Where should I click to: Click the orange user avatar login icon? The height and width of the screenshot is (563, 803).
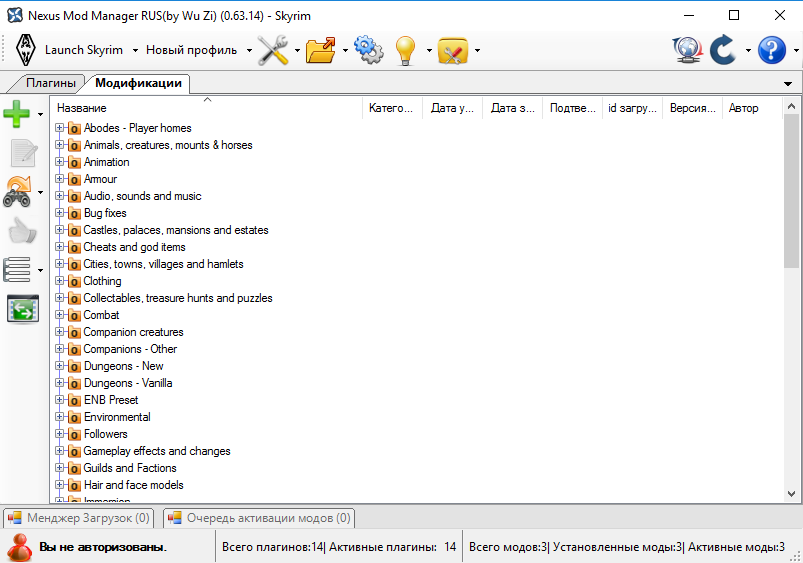point(20,547)
